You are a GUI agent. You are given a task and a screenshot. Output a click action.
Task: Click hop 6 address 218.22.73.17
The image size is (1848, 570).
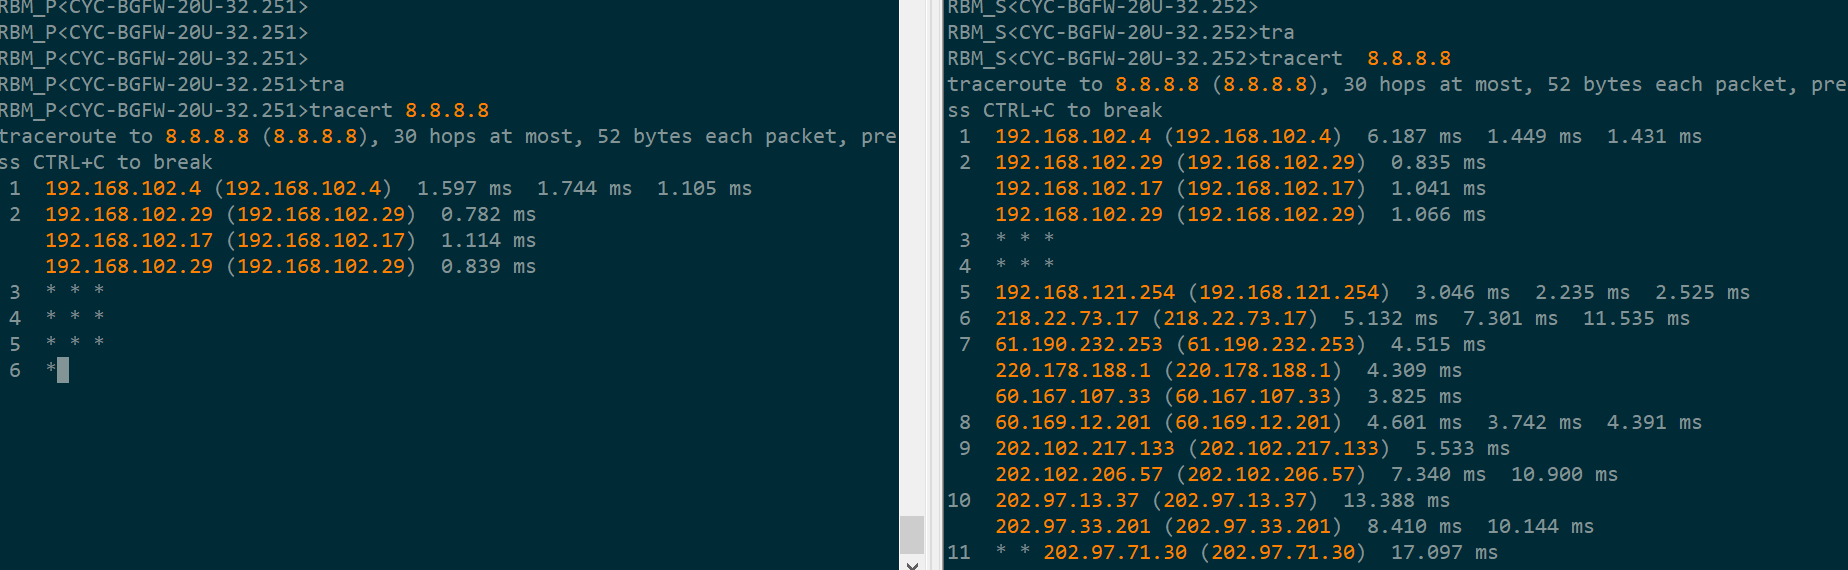1066,319
